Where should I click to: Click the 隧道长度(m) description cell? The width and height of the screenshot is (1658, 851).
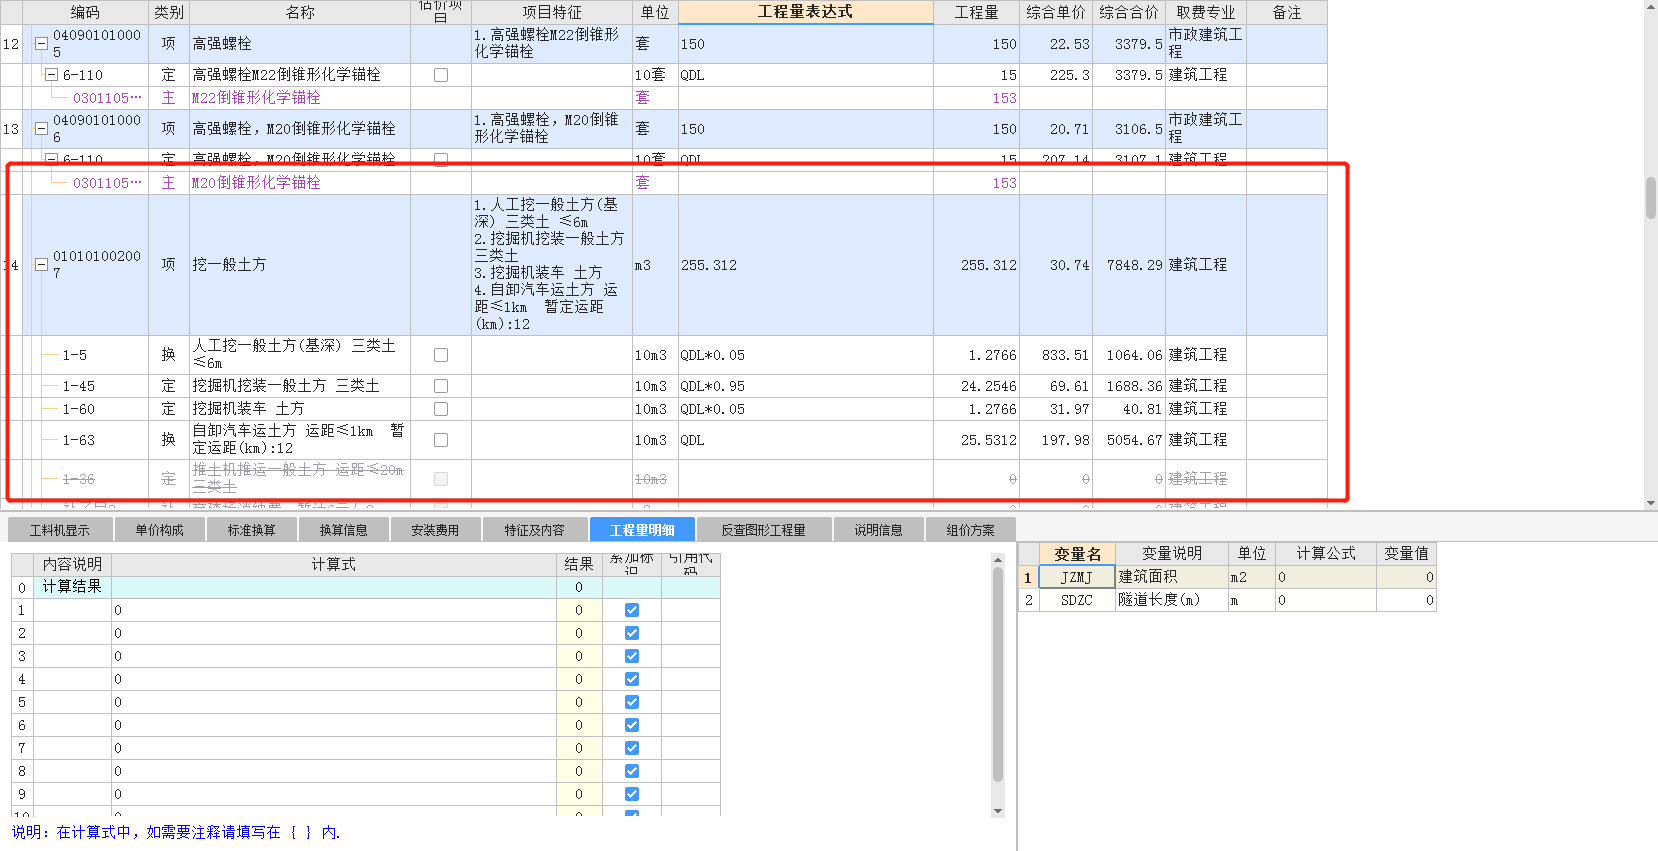(x=1172, y=600)
